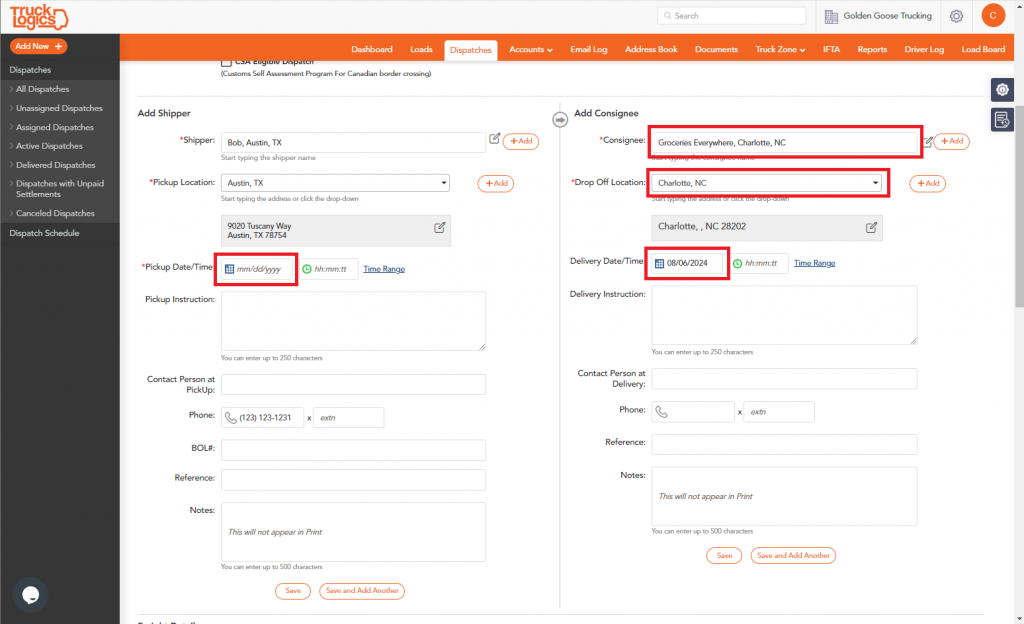
Task: Open the settings gear icon in header
Action: (x=956, y=16)
